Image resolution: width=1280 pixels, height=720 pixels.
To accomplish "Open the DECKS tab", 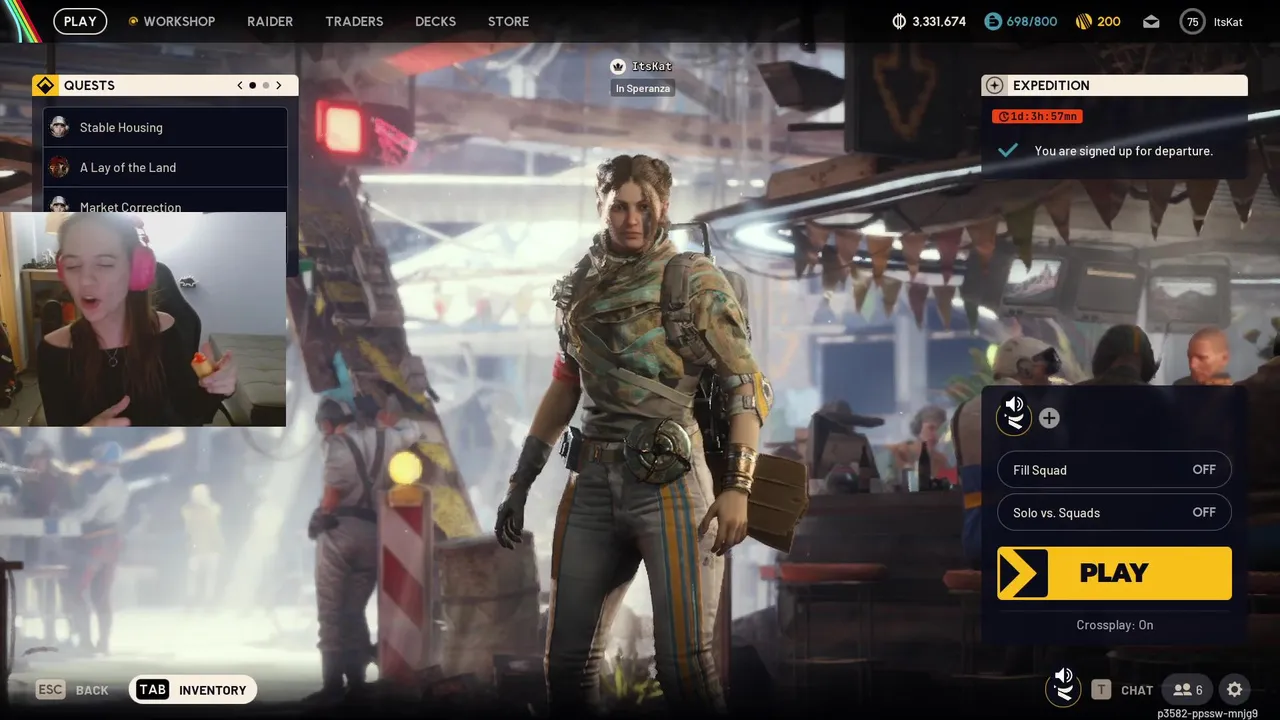I will 435,21.
